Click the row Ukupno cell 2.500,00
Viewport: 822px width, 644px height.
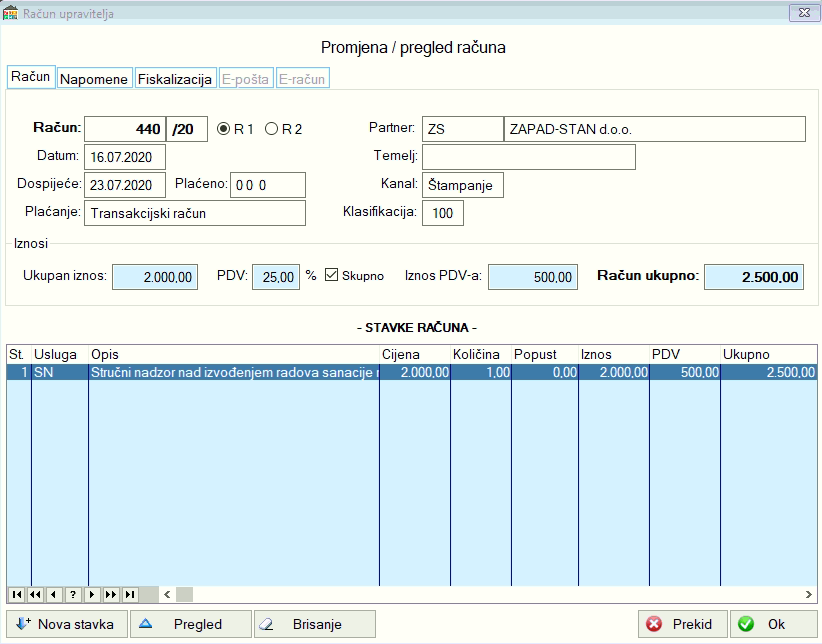(769, 372)
